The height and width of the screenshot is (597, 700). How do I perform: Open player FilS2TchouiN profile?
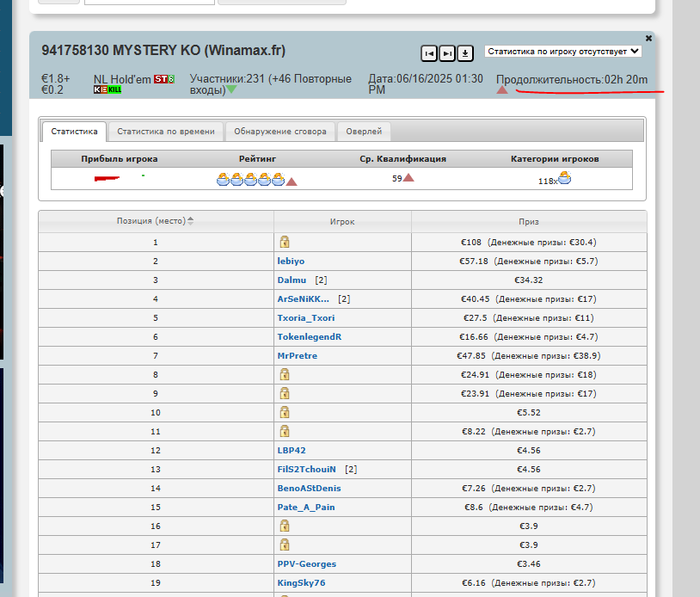click(x=306, y=469)
